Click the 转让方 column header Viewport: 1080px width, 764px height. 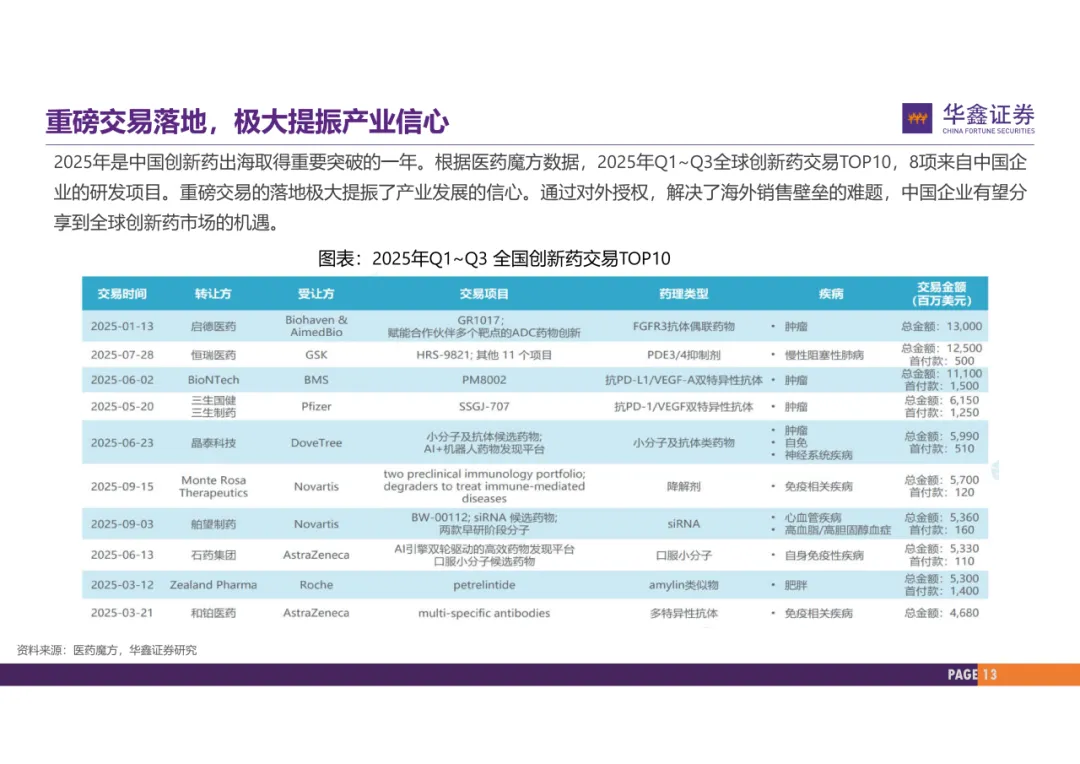[x=214, y=293]
